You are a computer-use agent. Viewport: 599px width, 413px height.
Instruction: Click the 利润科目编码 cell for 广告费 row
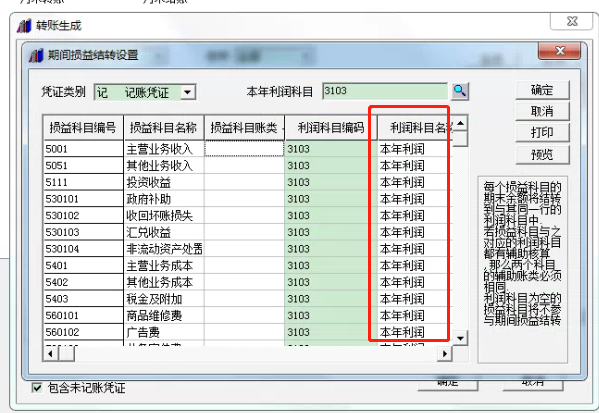click(x=330, y=332)
